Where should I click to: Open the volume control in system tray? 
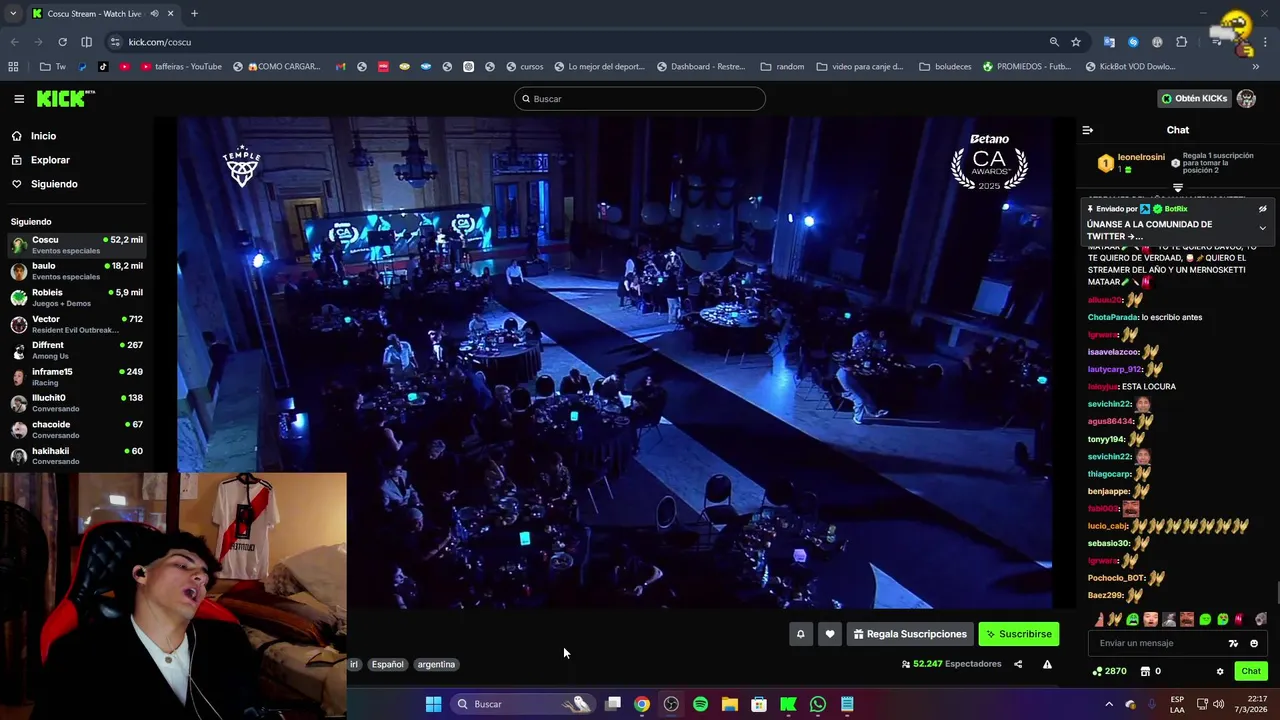point(1218,704)
